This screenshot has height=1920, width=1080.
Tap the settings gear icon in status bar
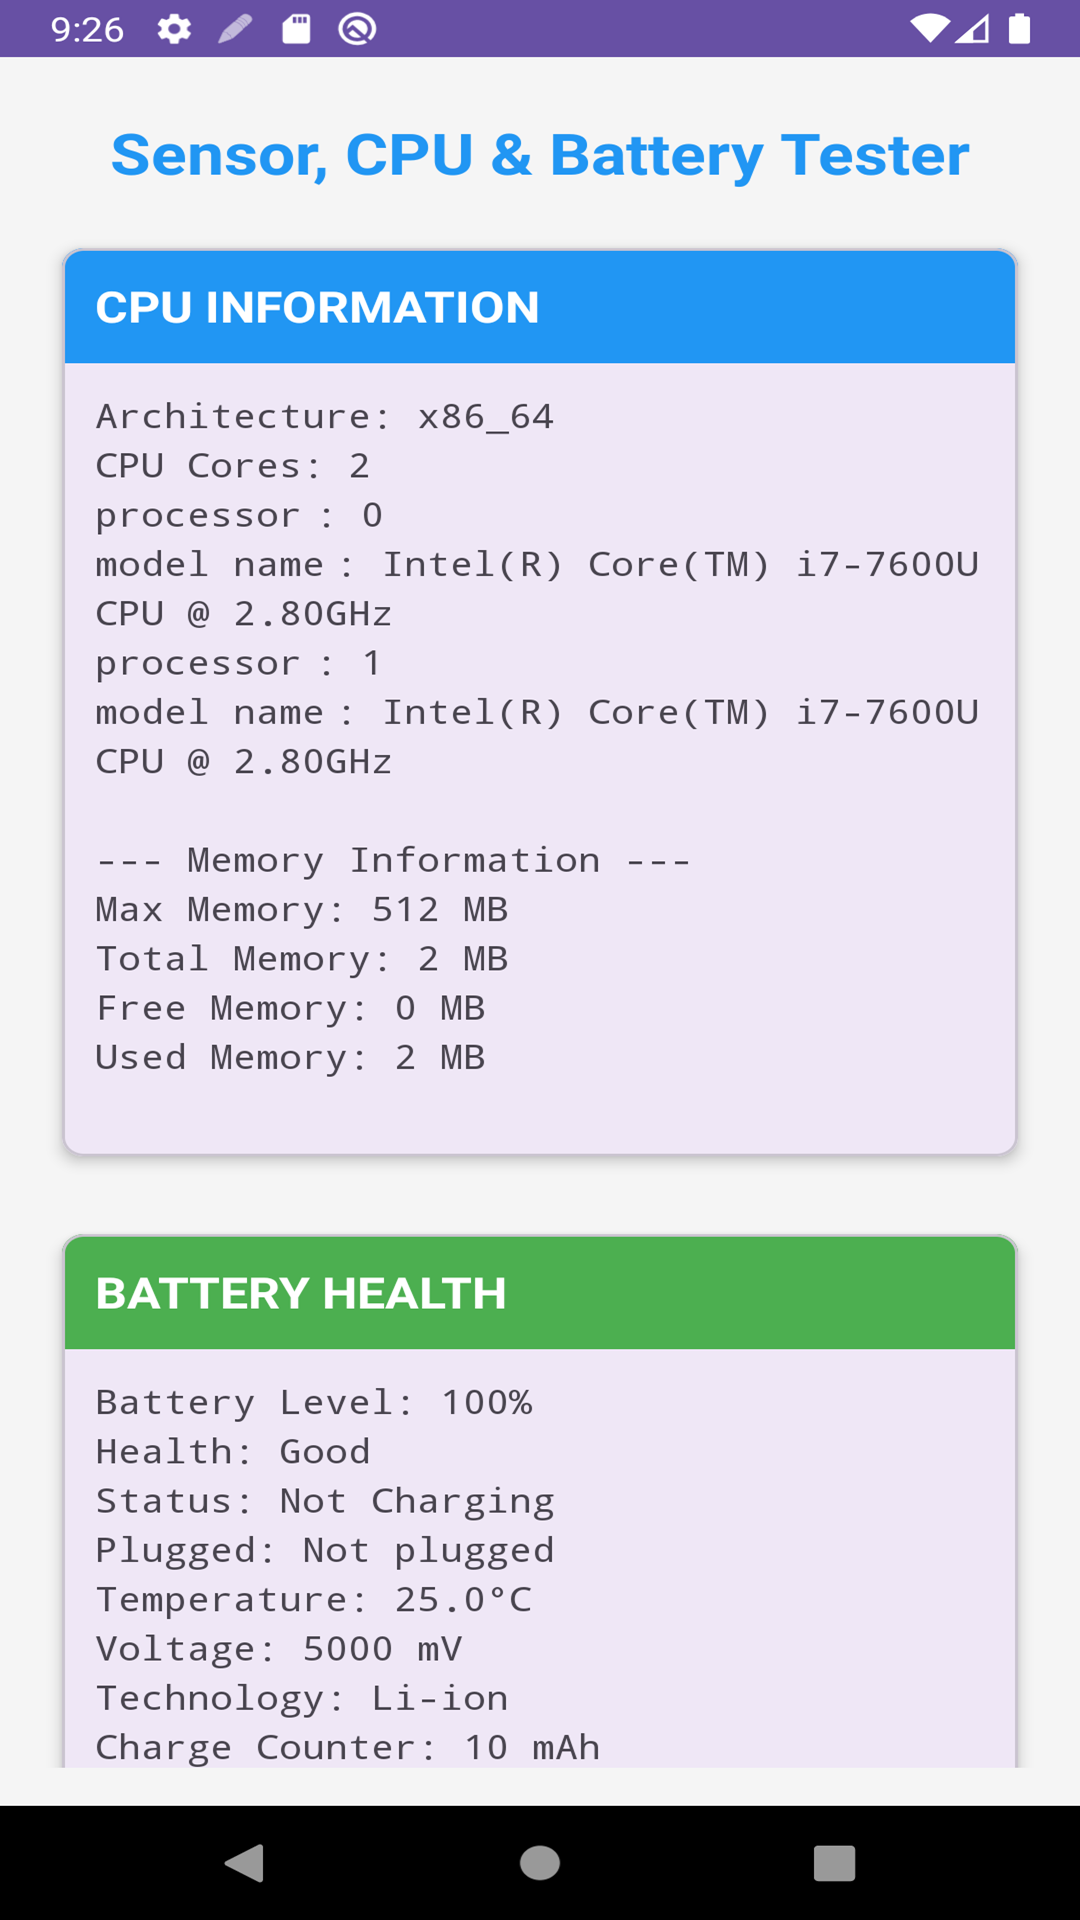(x=174, y=29)
